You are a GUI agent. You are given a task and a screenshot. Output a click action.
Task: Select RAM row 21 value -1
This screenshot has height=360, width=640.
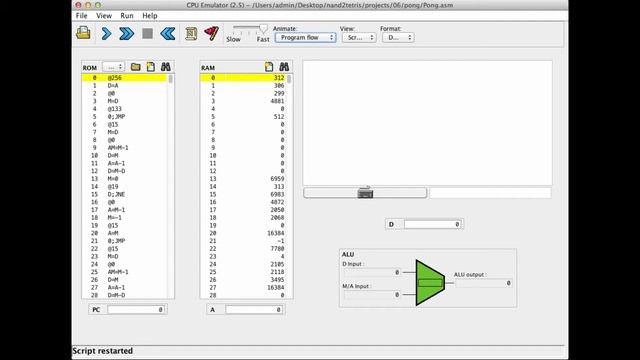click(x=243, y=240)
